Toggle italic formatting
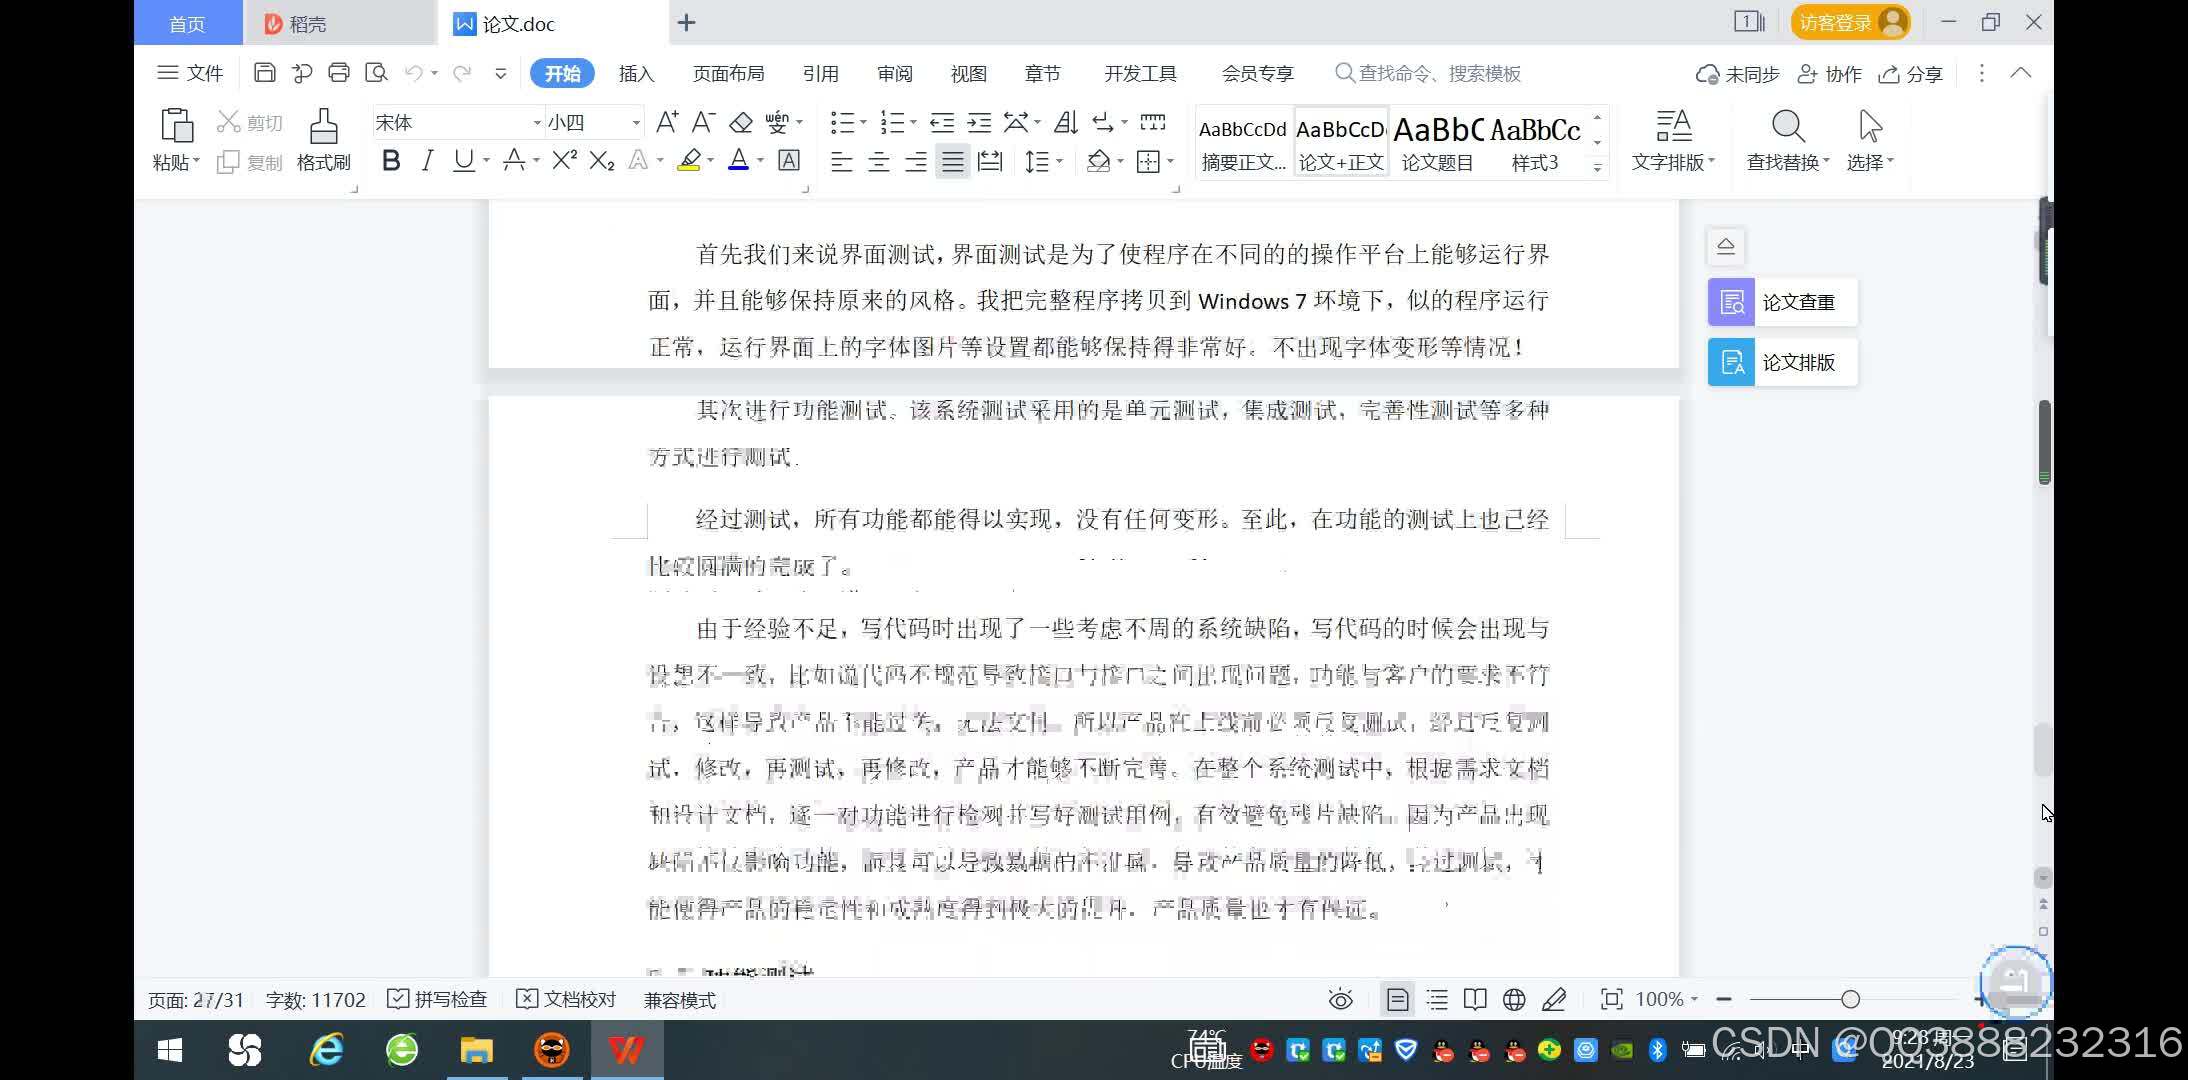 click(x=426, y=160)
